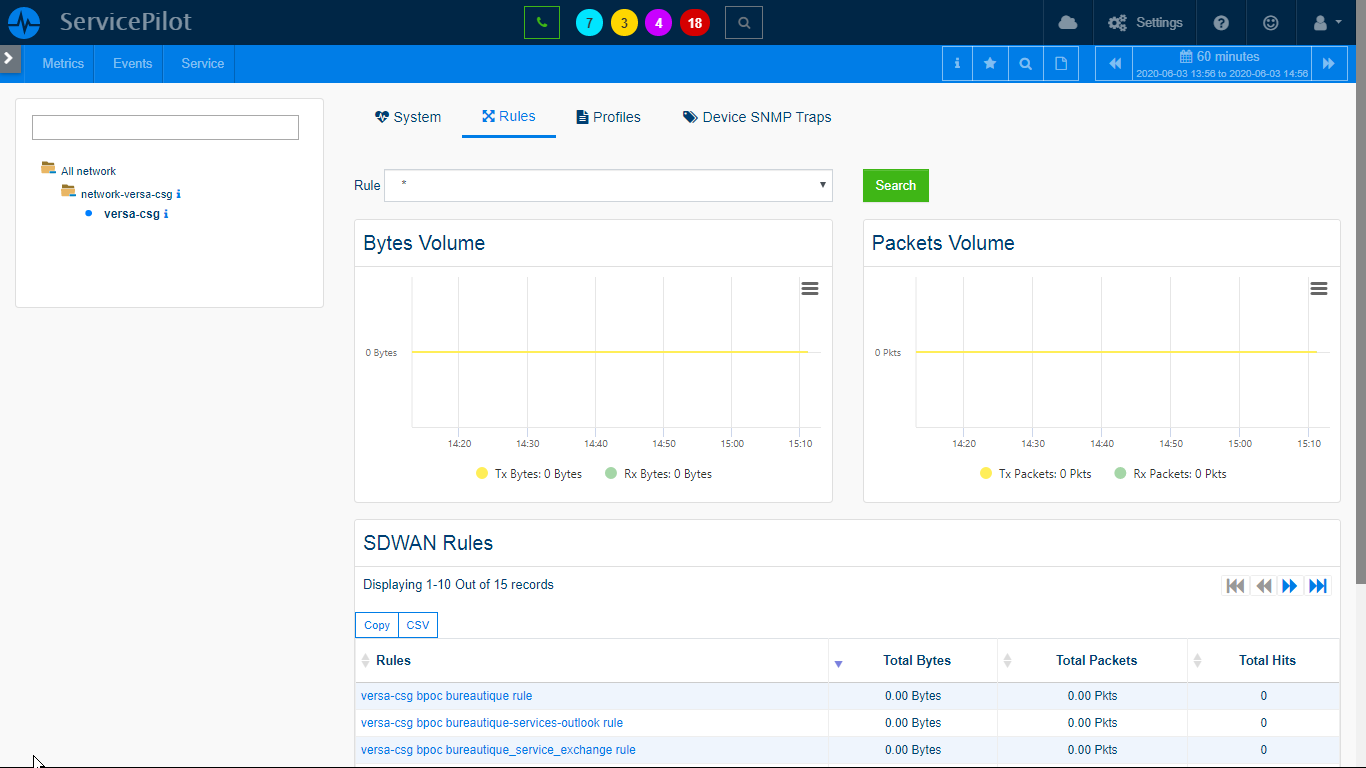Open the Rule dropdown selector
This screenshot has height=768, width=1366.
pyautogui.click(x=608, y=185)
